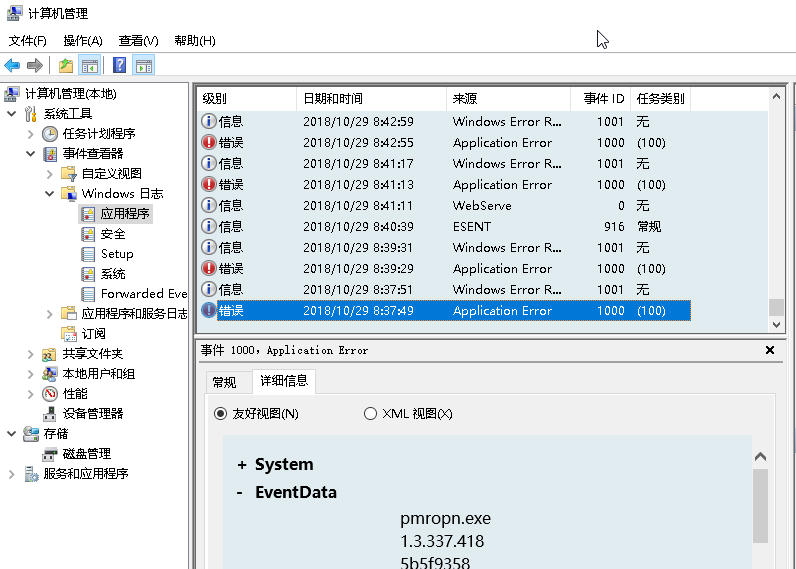Click the 服务和应用程序 icon
This screenshot has width=796, height=569.
coord(31,474)
